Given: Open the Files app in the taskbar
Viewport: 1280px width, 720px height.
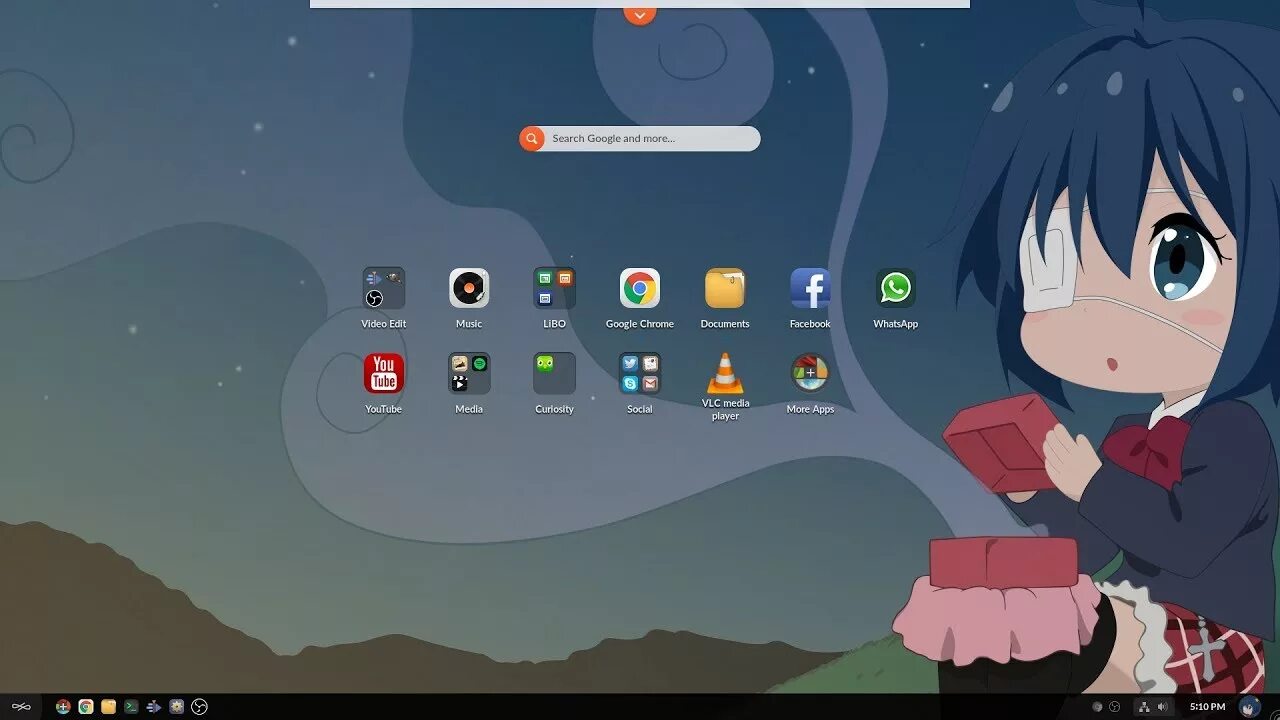Looking at the screenshot, I should [108, 707].
